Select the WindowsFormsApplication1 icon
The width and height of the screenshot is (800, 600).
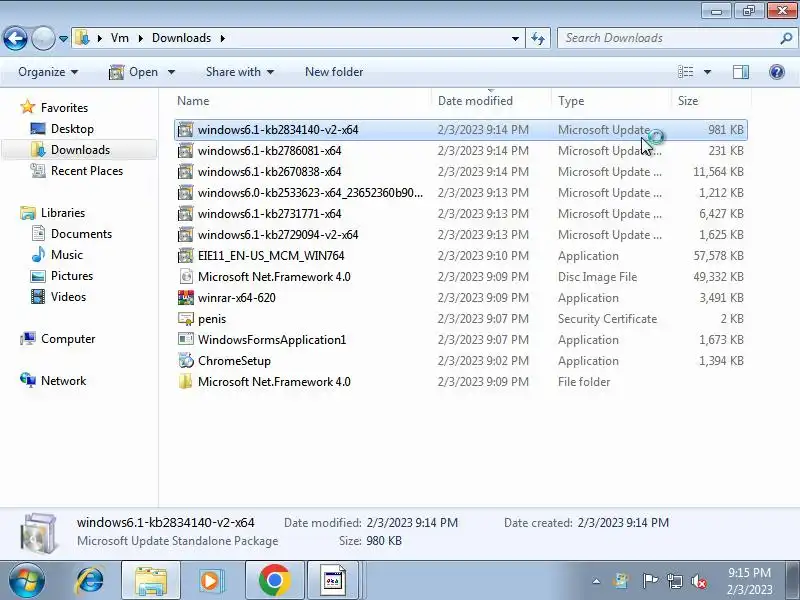coord(186,339)
